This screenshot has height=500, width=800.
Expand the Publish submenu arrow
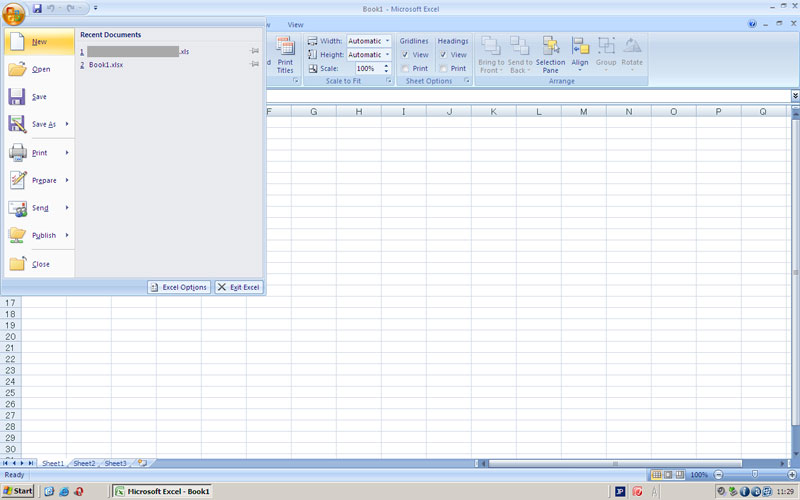67,235
